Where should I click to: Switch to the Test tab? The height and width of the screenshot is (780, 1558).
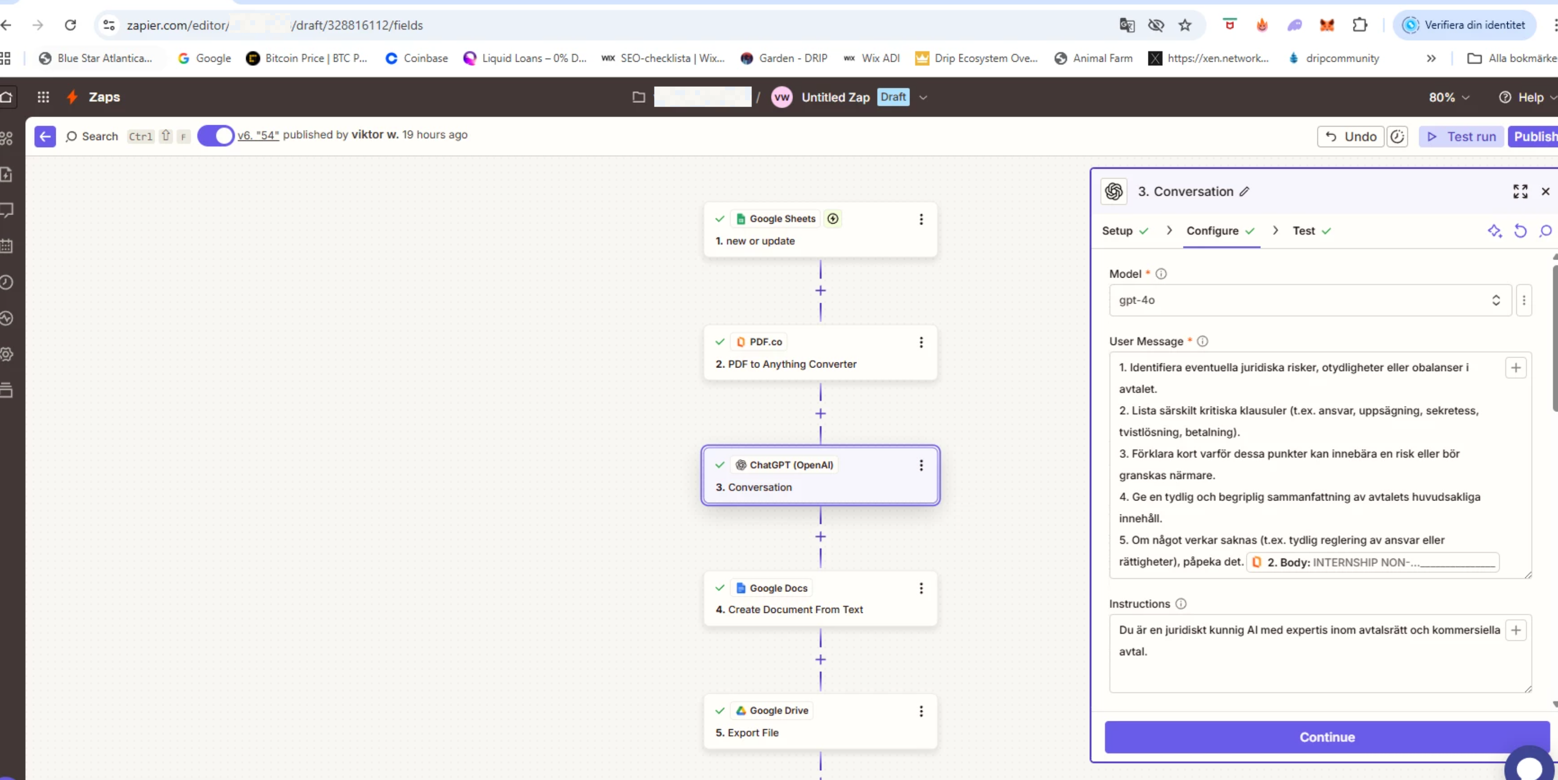(1303, 231)
